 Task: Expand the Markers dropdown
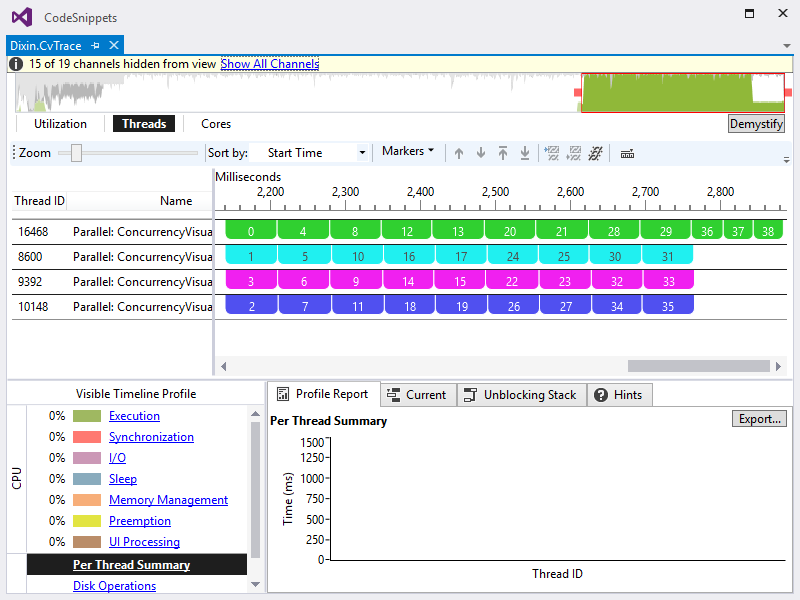click(x=408, y=151)
